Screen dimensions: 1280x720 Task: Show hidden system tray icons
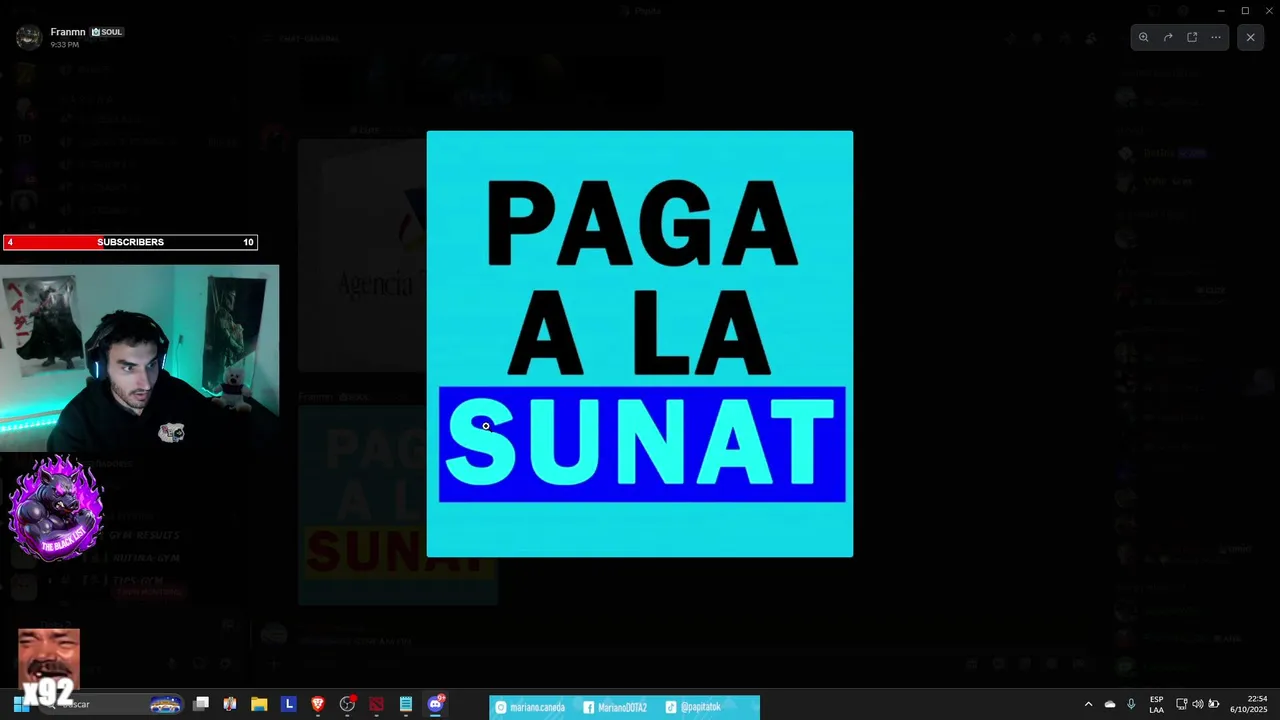[x=1089, y=704]
